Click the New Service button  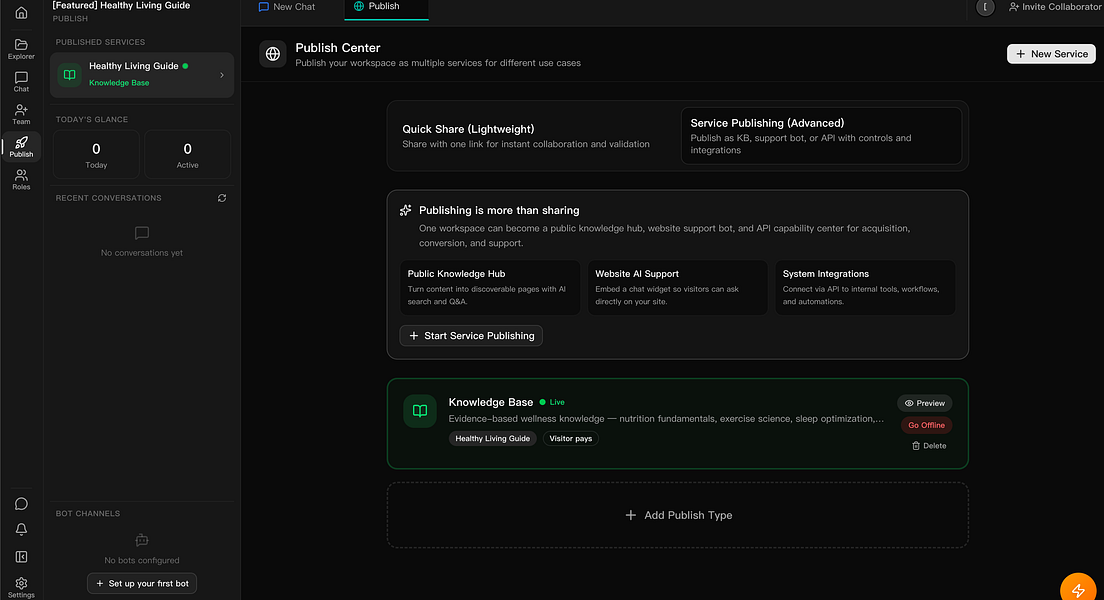click(1051, 54)
